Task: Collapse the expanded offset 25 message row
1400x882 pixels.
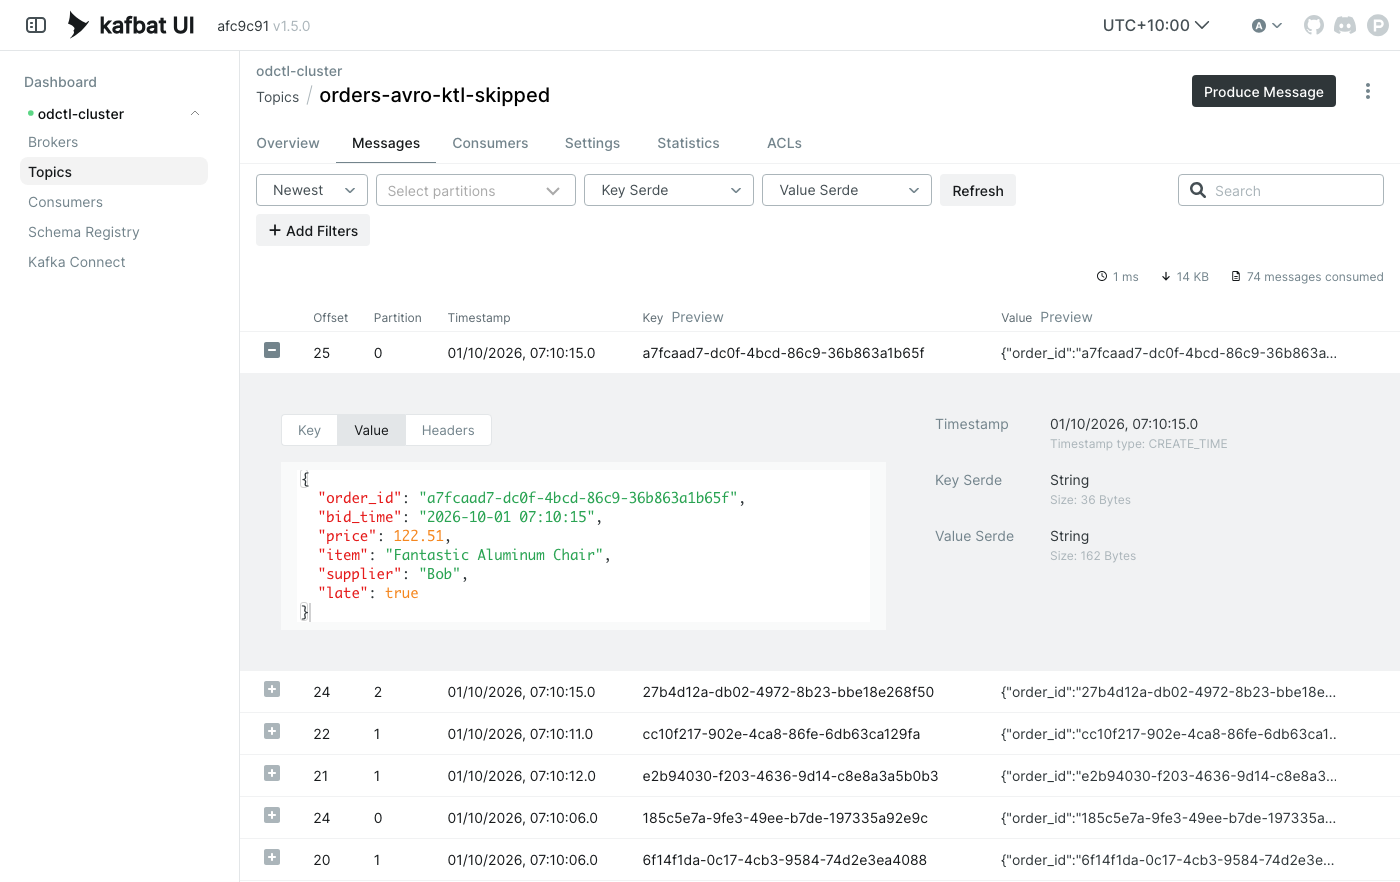Action: tap(272, 350)
